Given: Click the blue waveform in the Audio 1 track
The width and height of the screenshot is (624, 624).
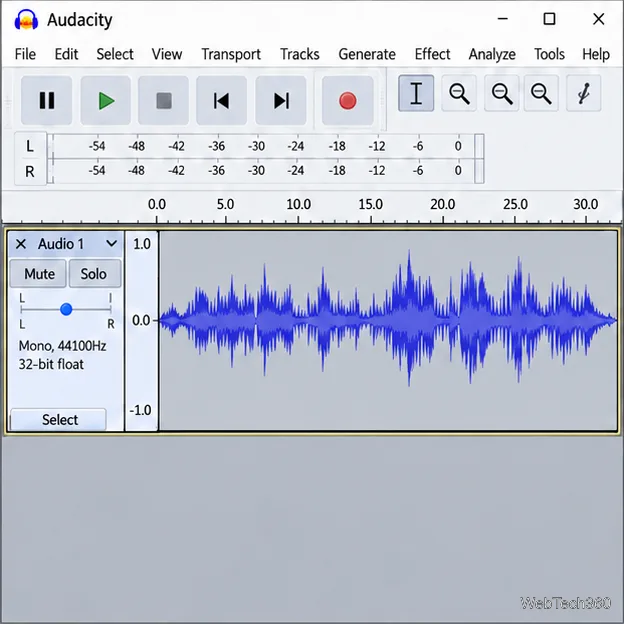Looking at the screenshot, I should pos(388,320).
